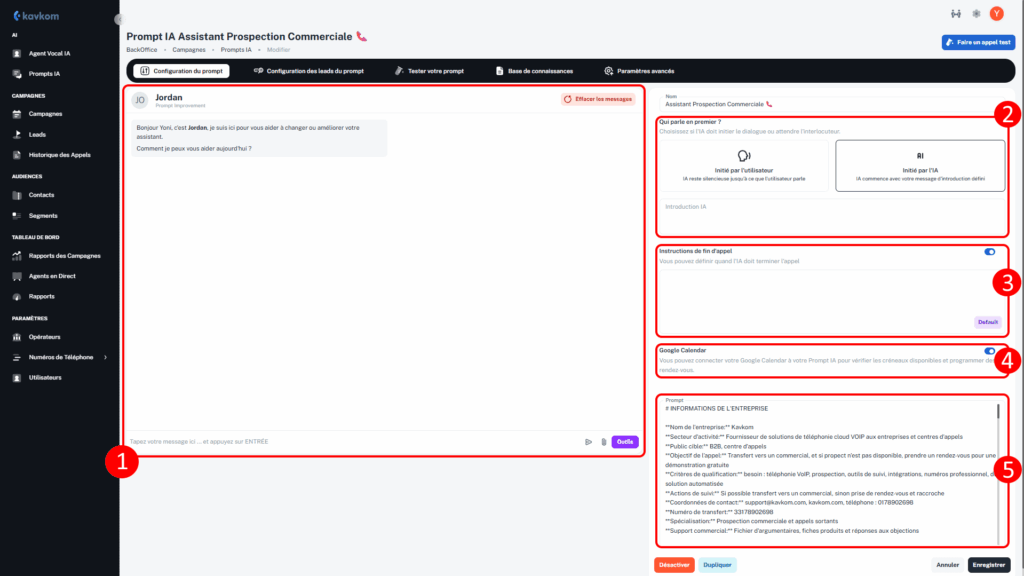Open the user avatar Y menu

point(996,13)
